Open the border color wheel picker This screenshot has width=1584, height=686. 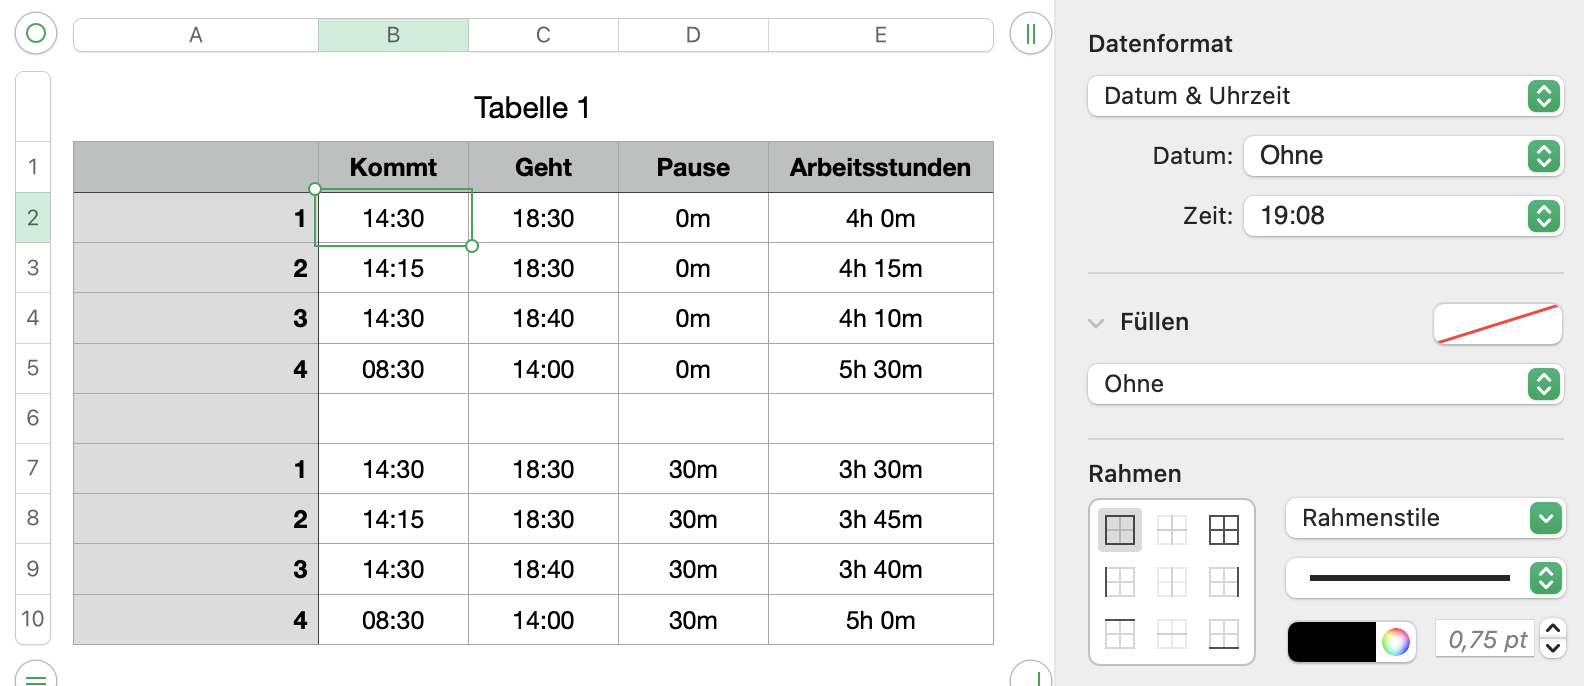point(1396,641)
